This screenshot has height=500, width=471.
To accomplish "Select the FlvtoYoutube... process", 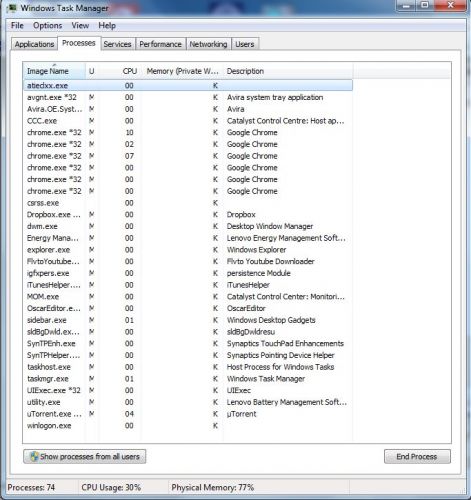I will [x=188, y=261].
